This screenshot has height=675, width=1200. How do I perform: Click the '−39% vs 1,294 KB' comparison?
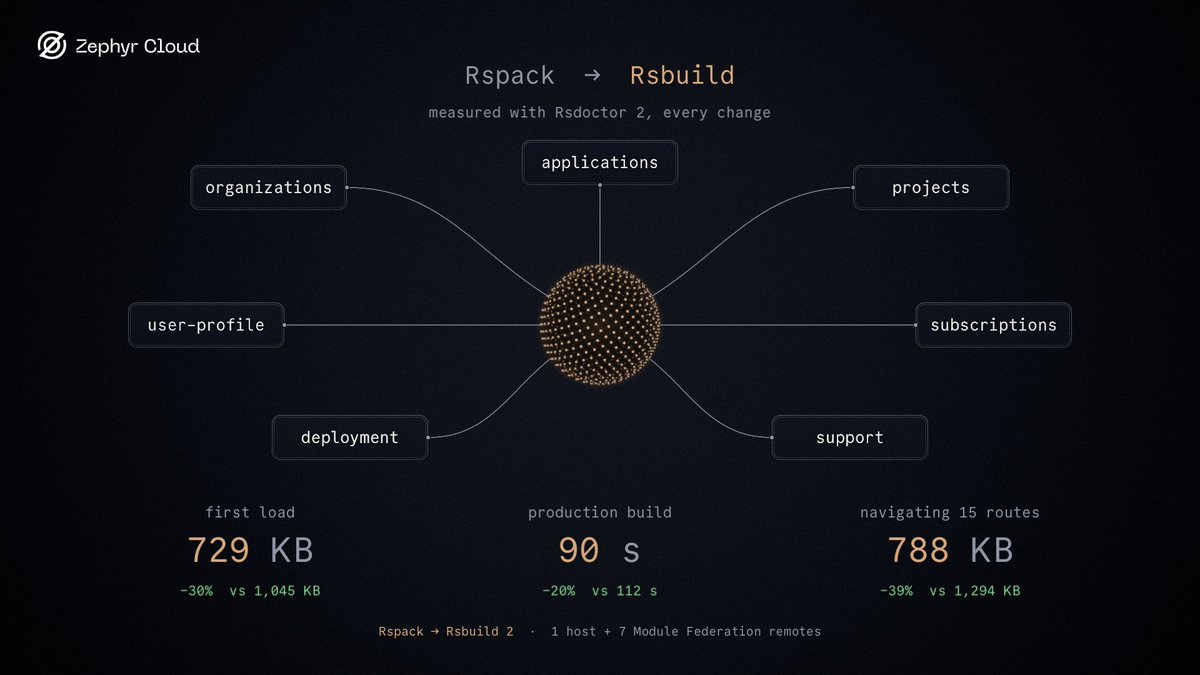click(950, 591)
